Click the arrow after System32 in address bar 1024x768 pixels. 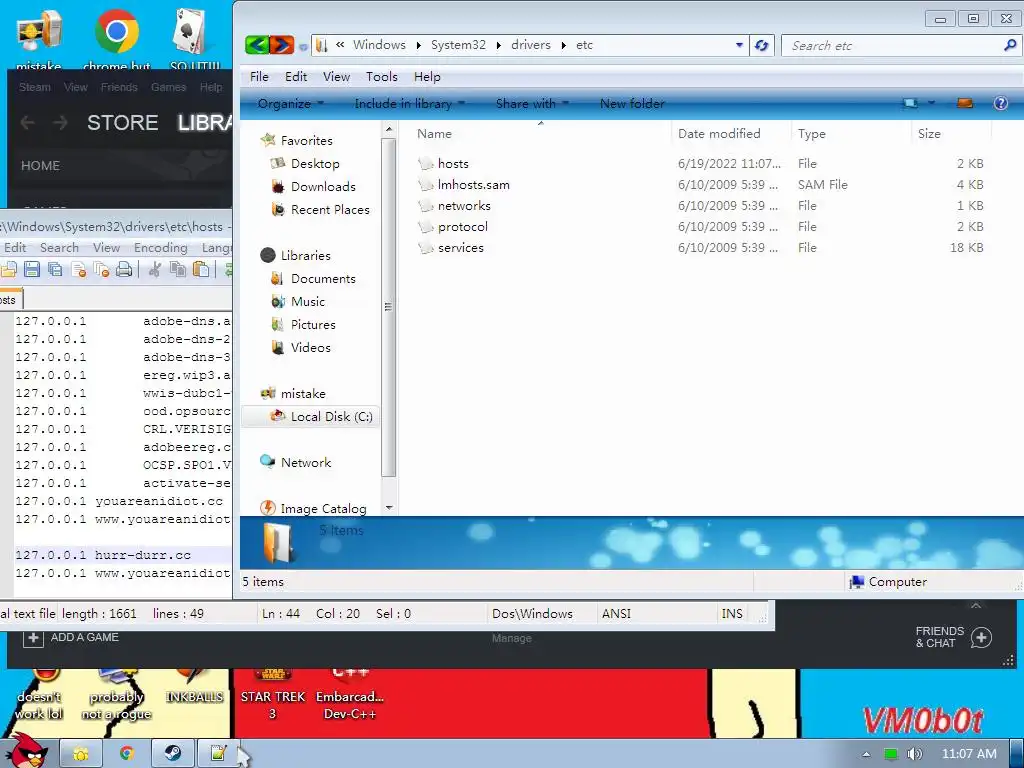click(x=499, y=45)
